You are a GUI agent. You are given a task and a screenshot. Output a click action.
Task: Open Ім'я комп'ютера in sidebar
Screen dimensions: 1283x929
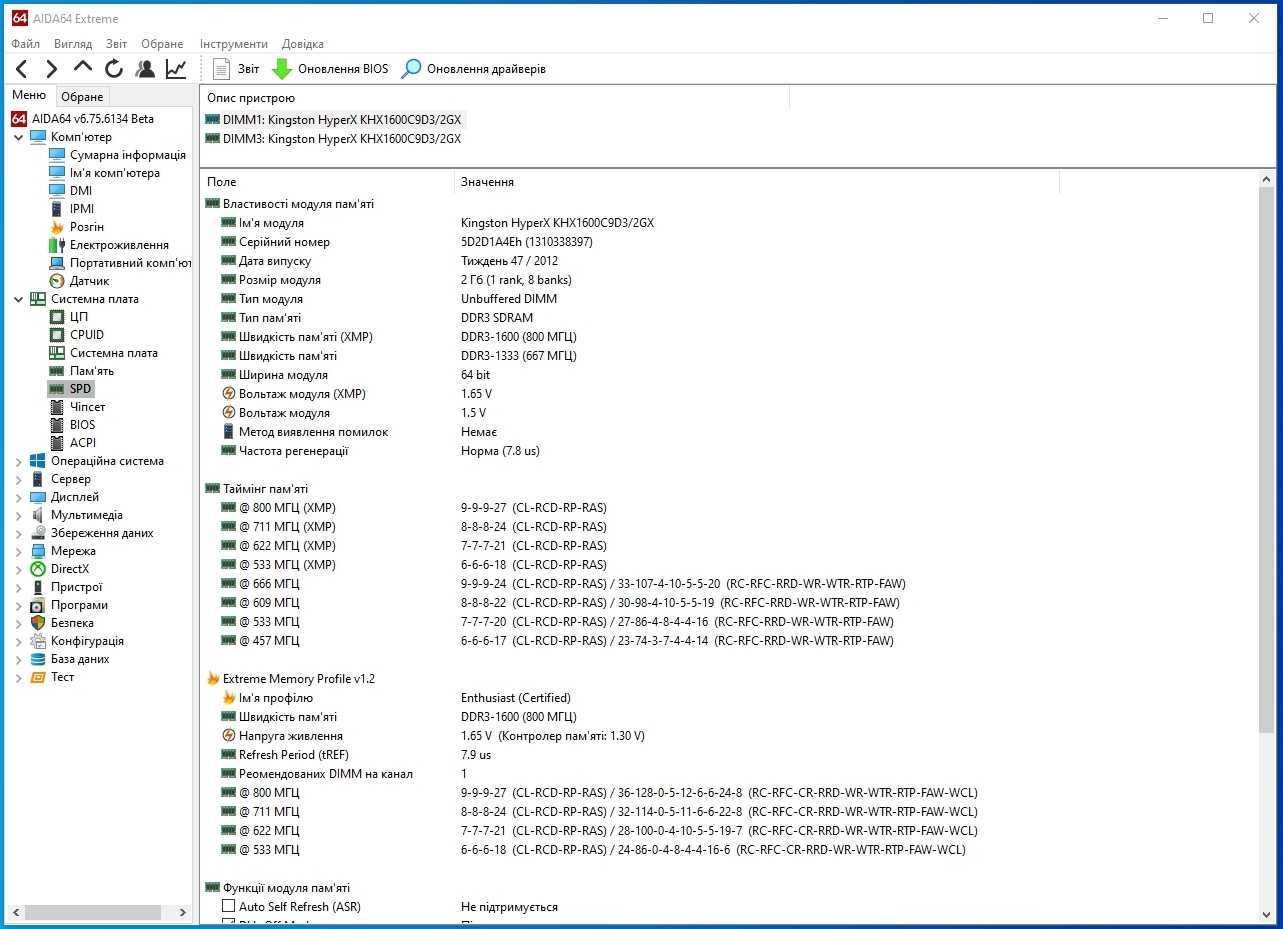pyautogui.click(x=114, y=173)
